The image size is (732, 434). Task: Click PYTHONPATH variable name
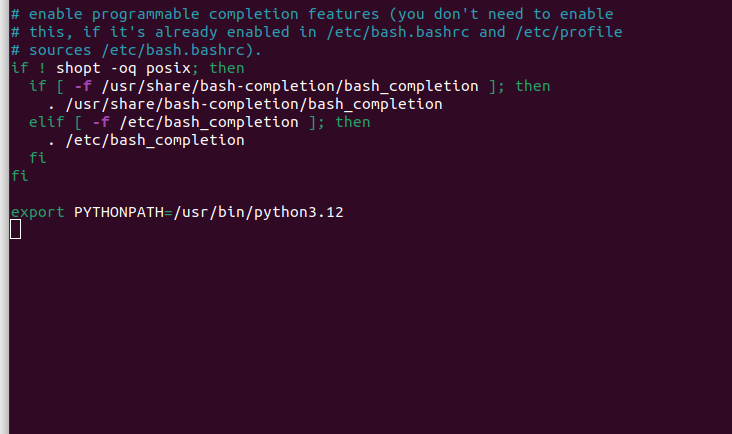[119, 212]
